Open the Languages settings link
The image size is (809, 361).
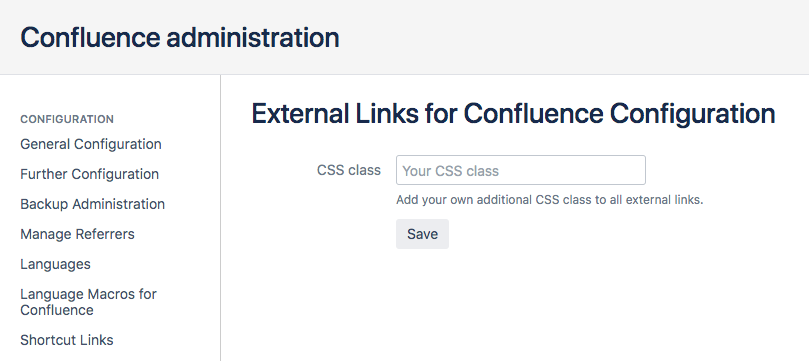point(55,264)
